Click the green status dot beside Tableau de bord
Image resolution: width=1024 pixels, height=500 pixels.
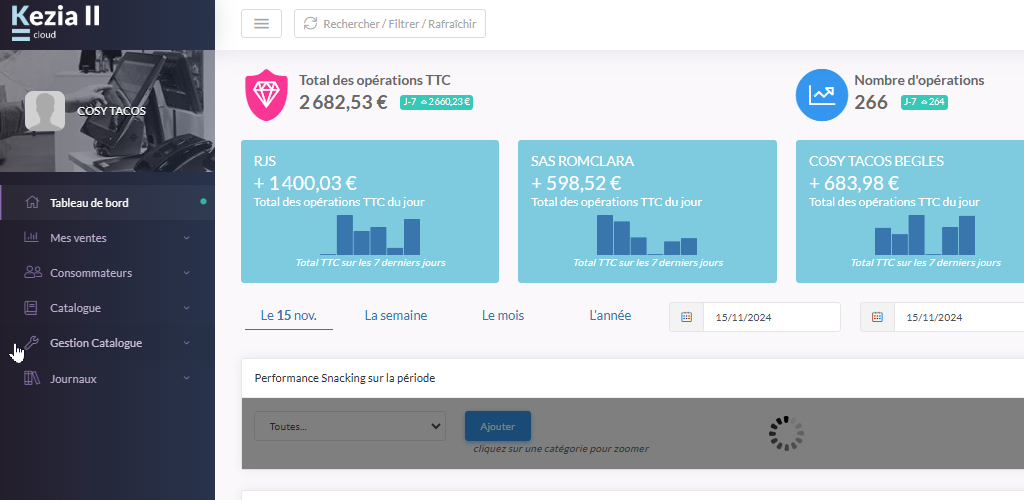pyautogui.click(x=204, y=202)
